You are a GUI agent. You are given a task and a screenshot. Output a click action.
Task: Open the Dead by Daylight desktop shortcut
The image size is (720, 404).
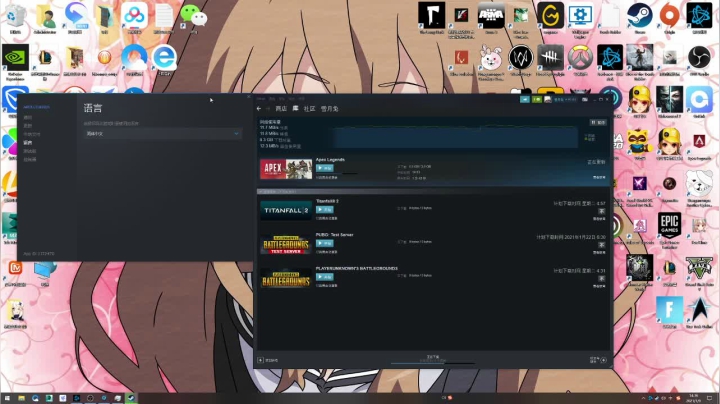551,60
